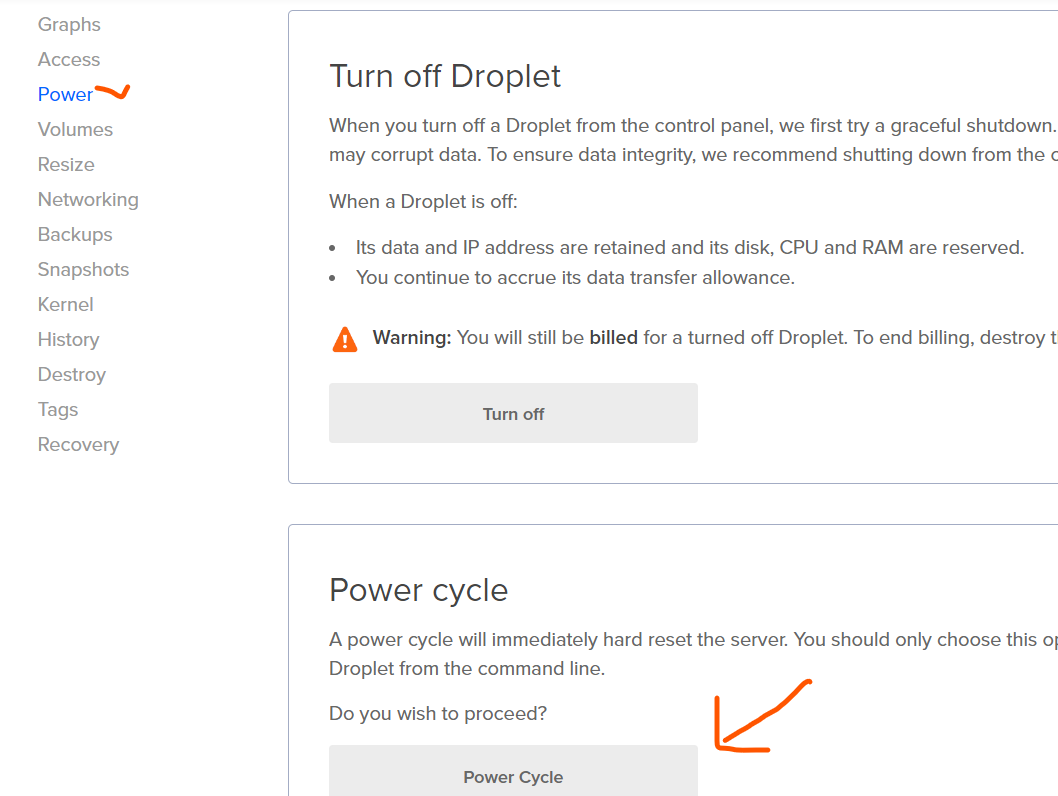Click the bold word "billed" in warning
The width and height of the screenshot is (1058, 796).
pos(613,338)
